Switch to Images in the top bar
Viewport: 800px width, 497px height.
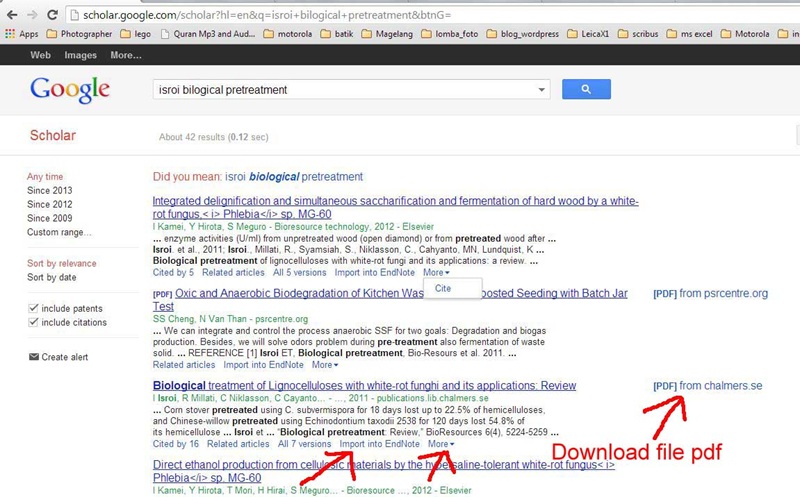81,55
